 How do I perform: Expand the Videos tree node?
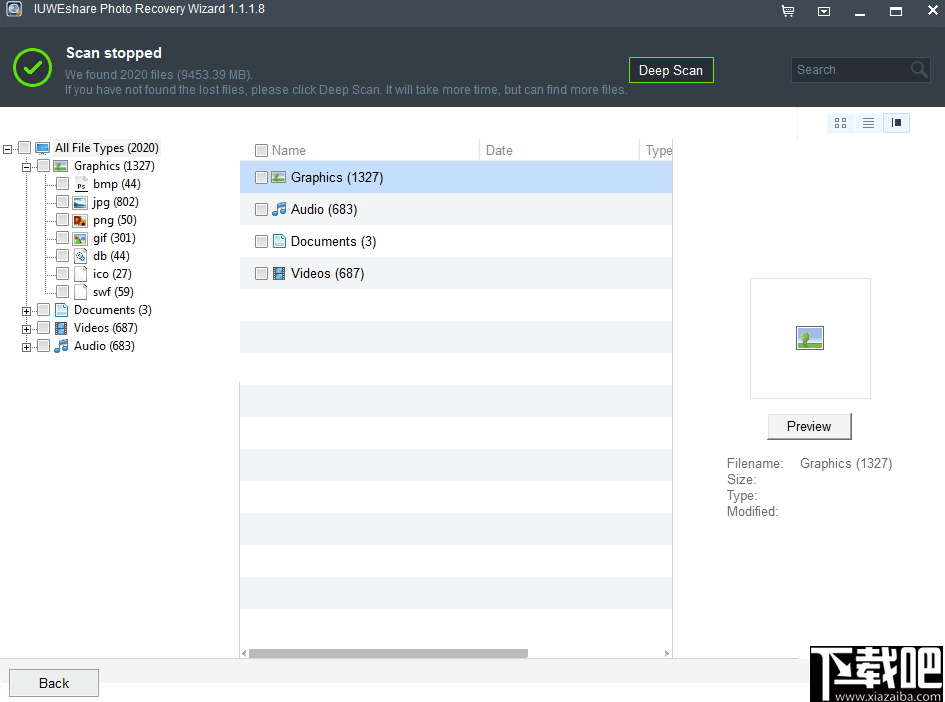click(24, 327)
